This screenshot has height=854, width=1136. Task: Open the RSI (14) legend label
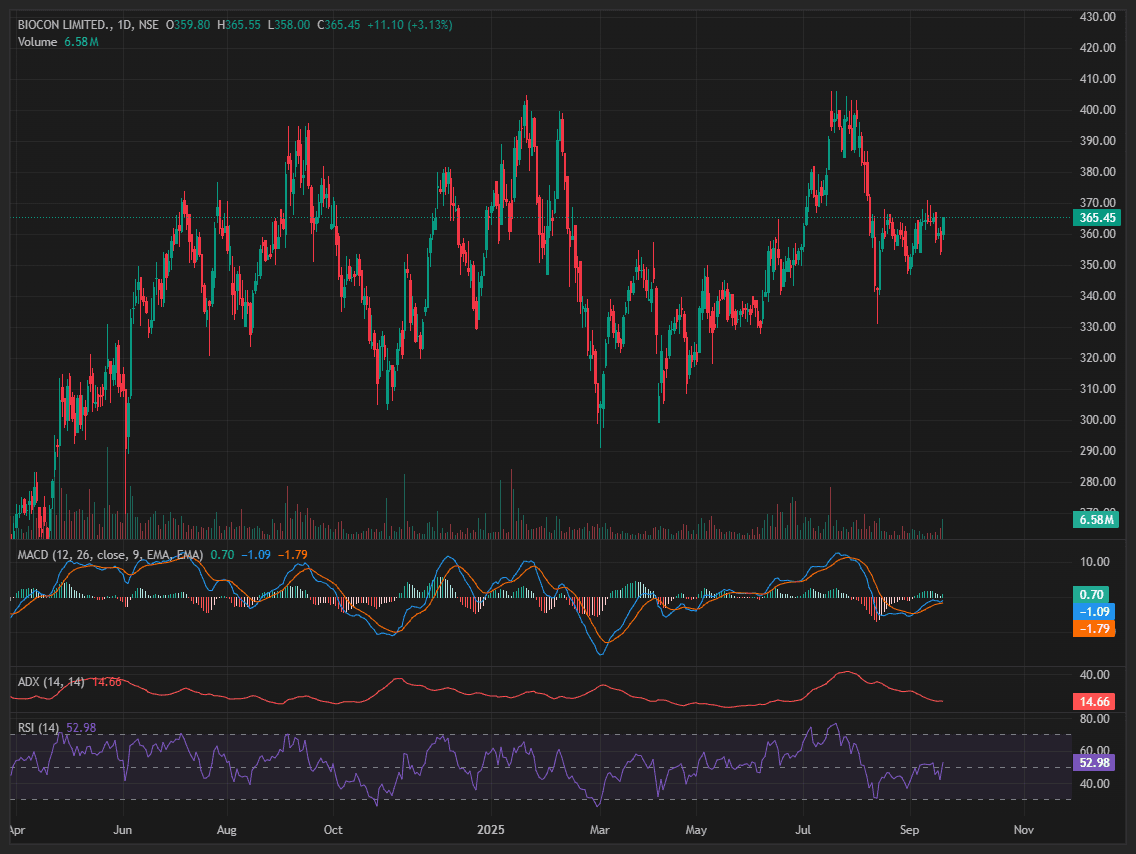click(38, 728)
